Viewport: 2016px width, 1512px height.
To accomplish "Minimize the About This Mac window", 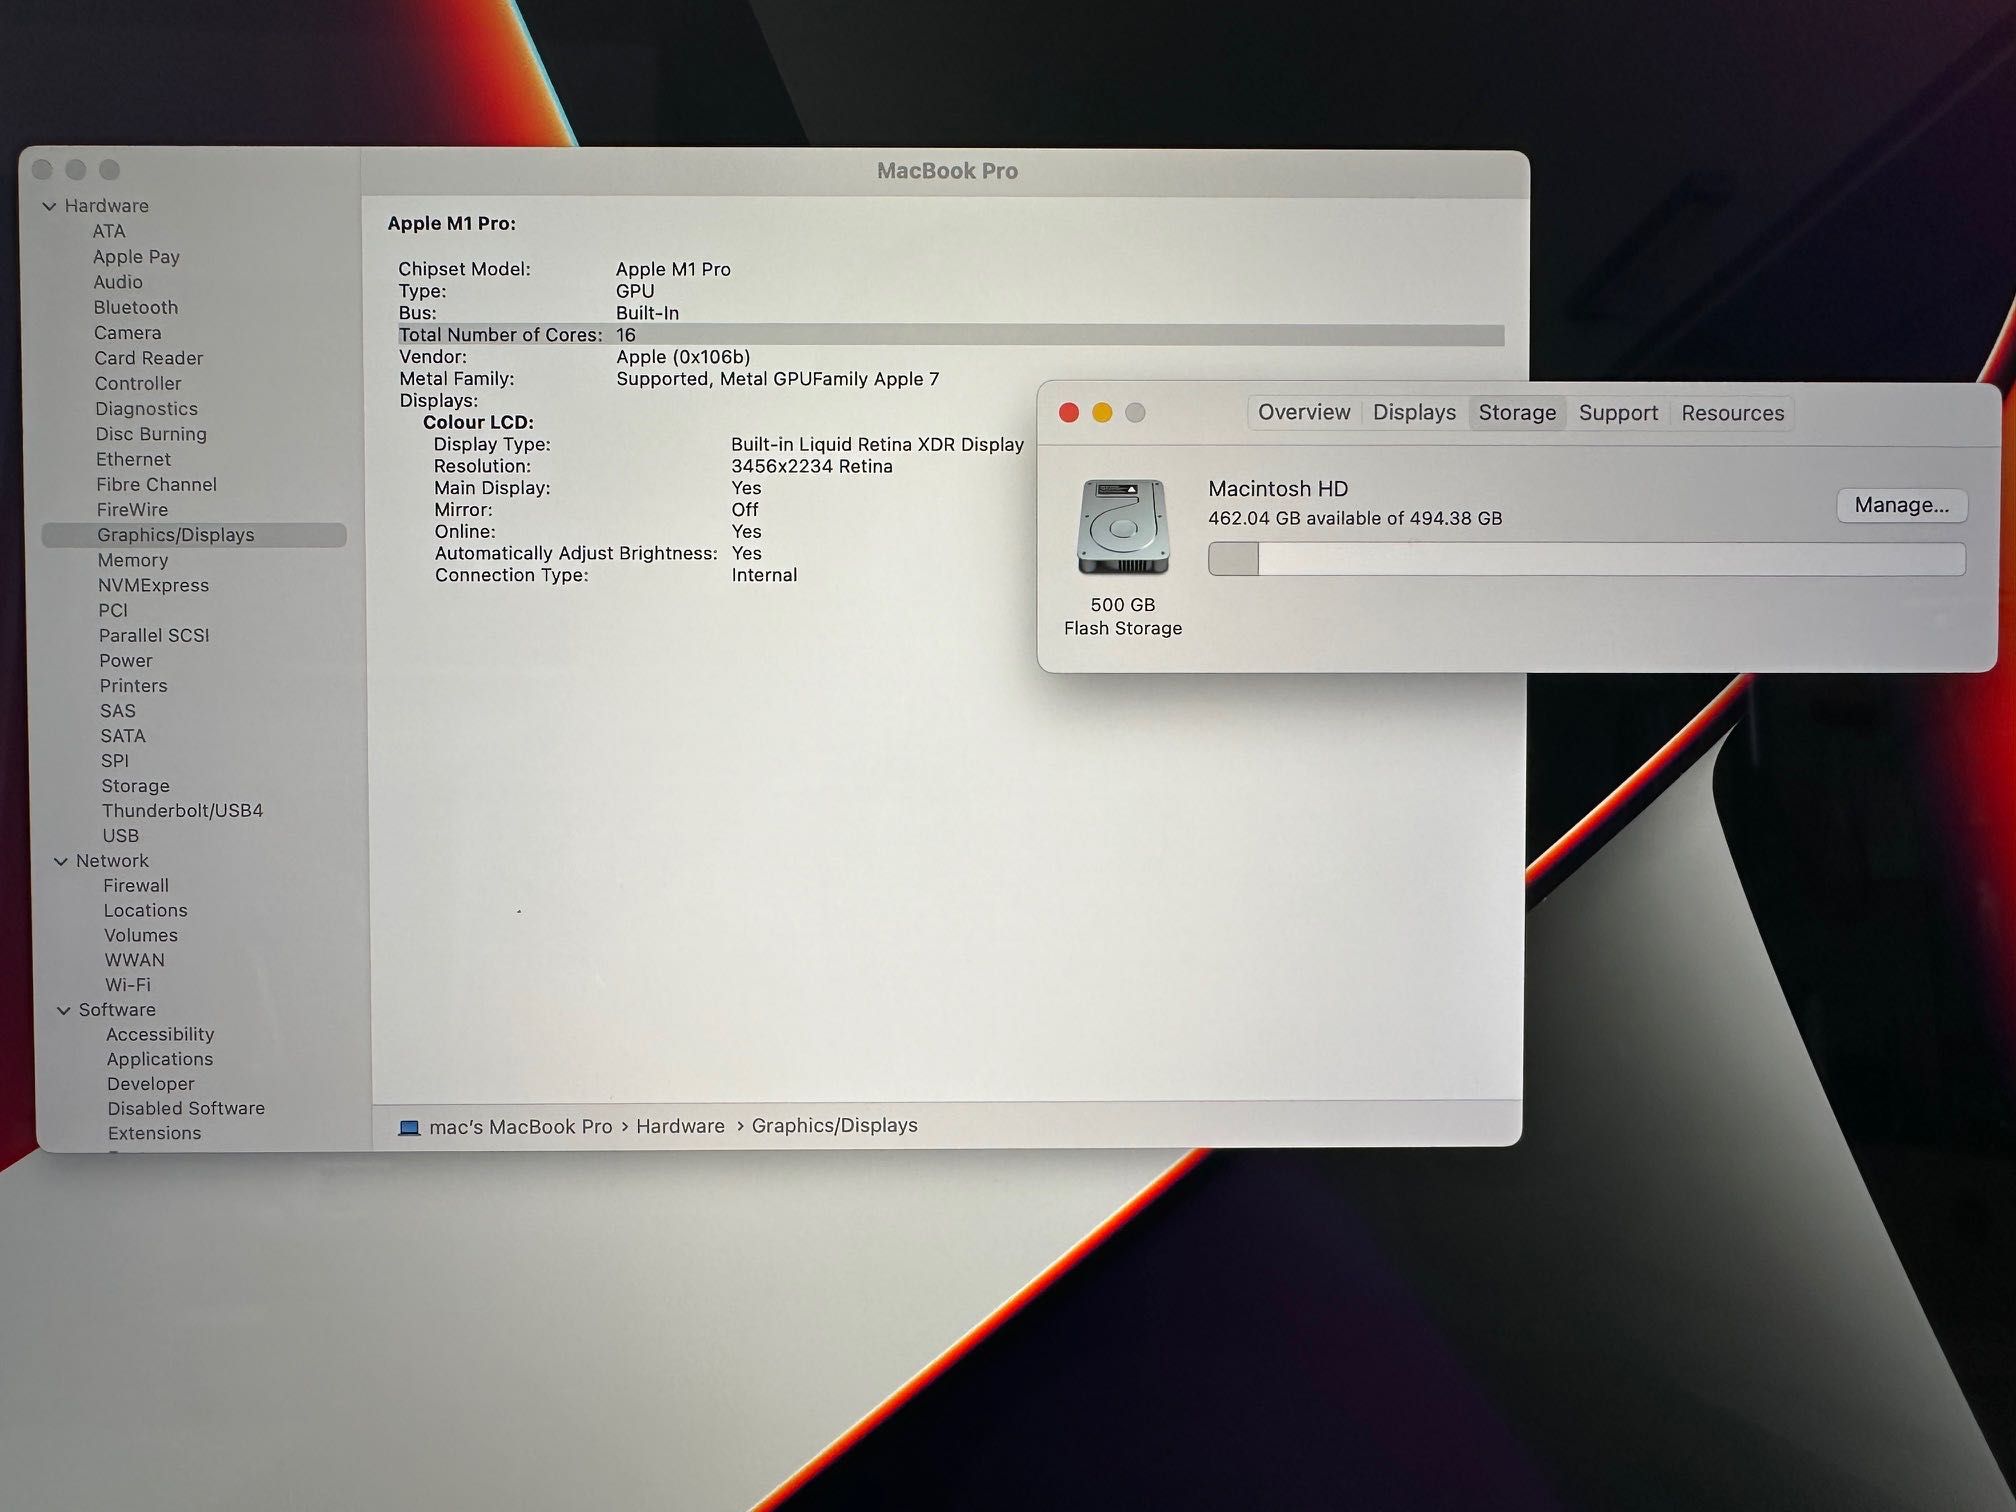I will (1102, 413).
